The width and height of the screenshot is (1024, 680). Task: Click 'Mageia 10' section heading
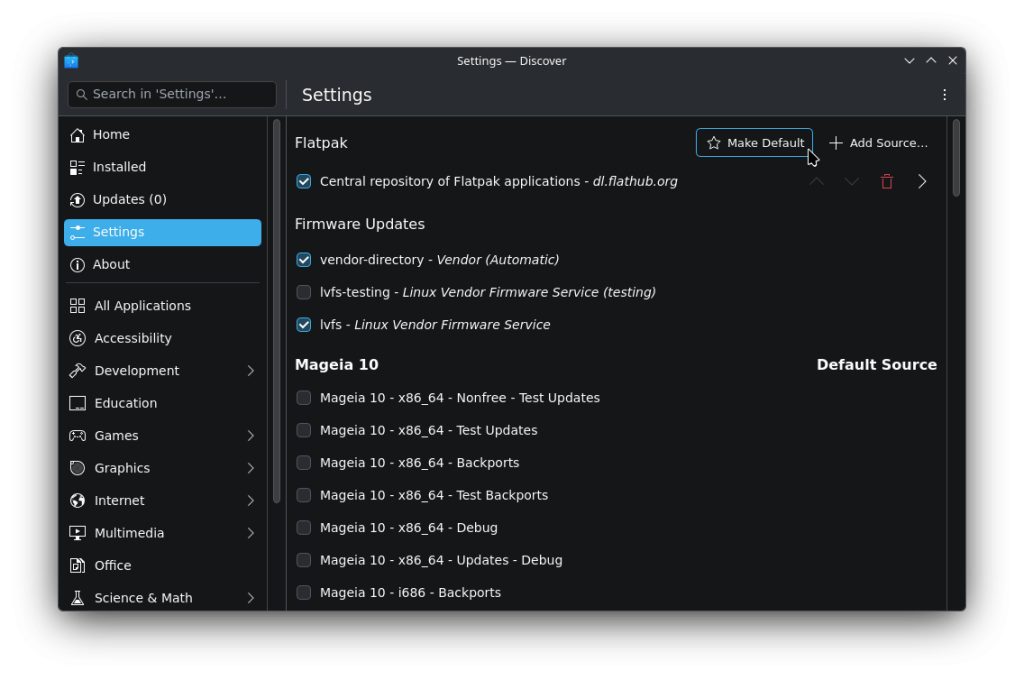336,364
